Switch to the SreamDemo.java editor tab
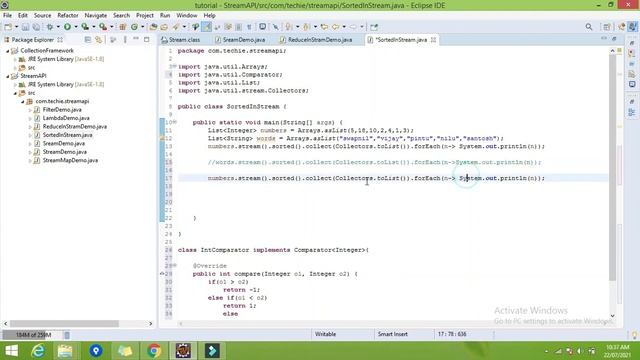Viewport: 640px width, 360px height. (240, 40)
